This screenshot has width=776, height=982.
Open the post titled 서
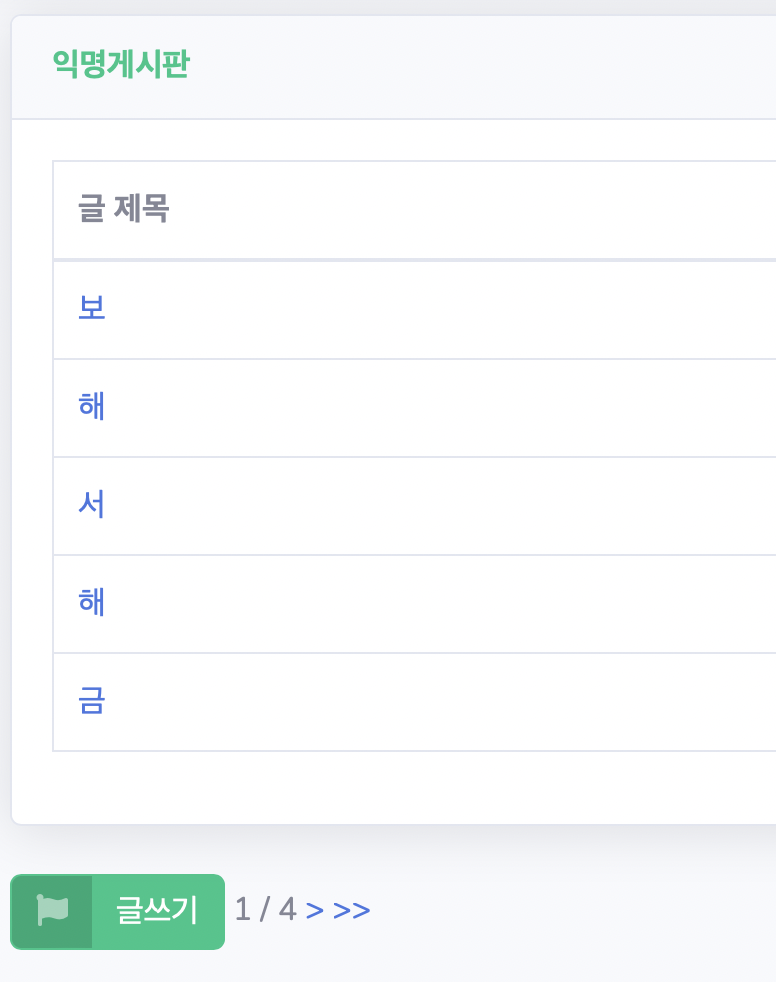click(91, 504)
